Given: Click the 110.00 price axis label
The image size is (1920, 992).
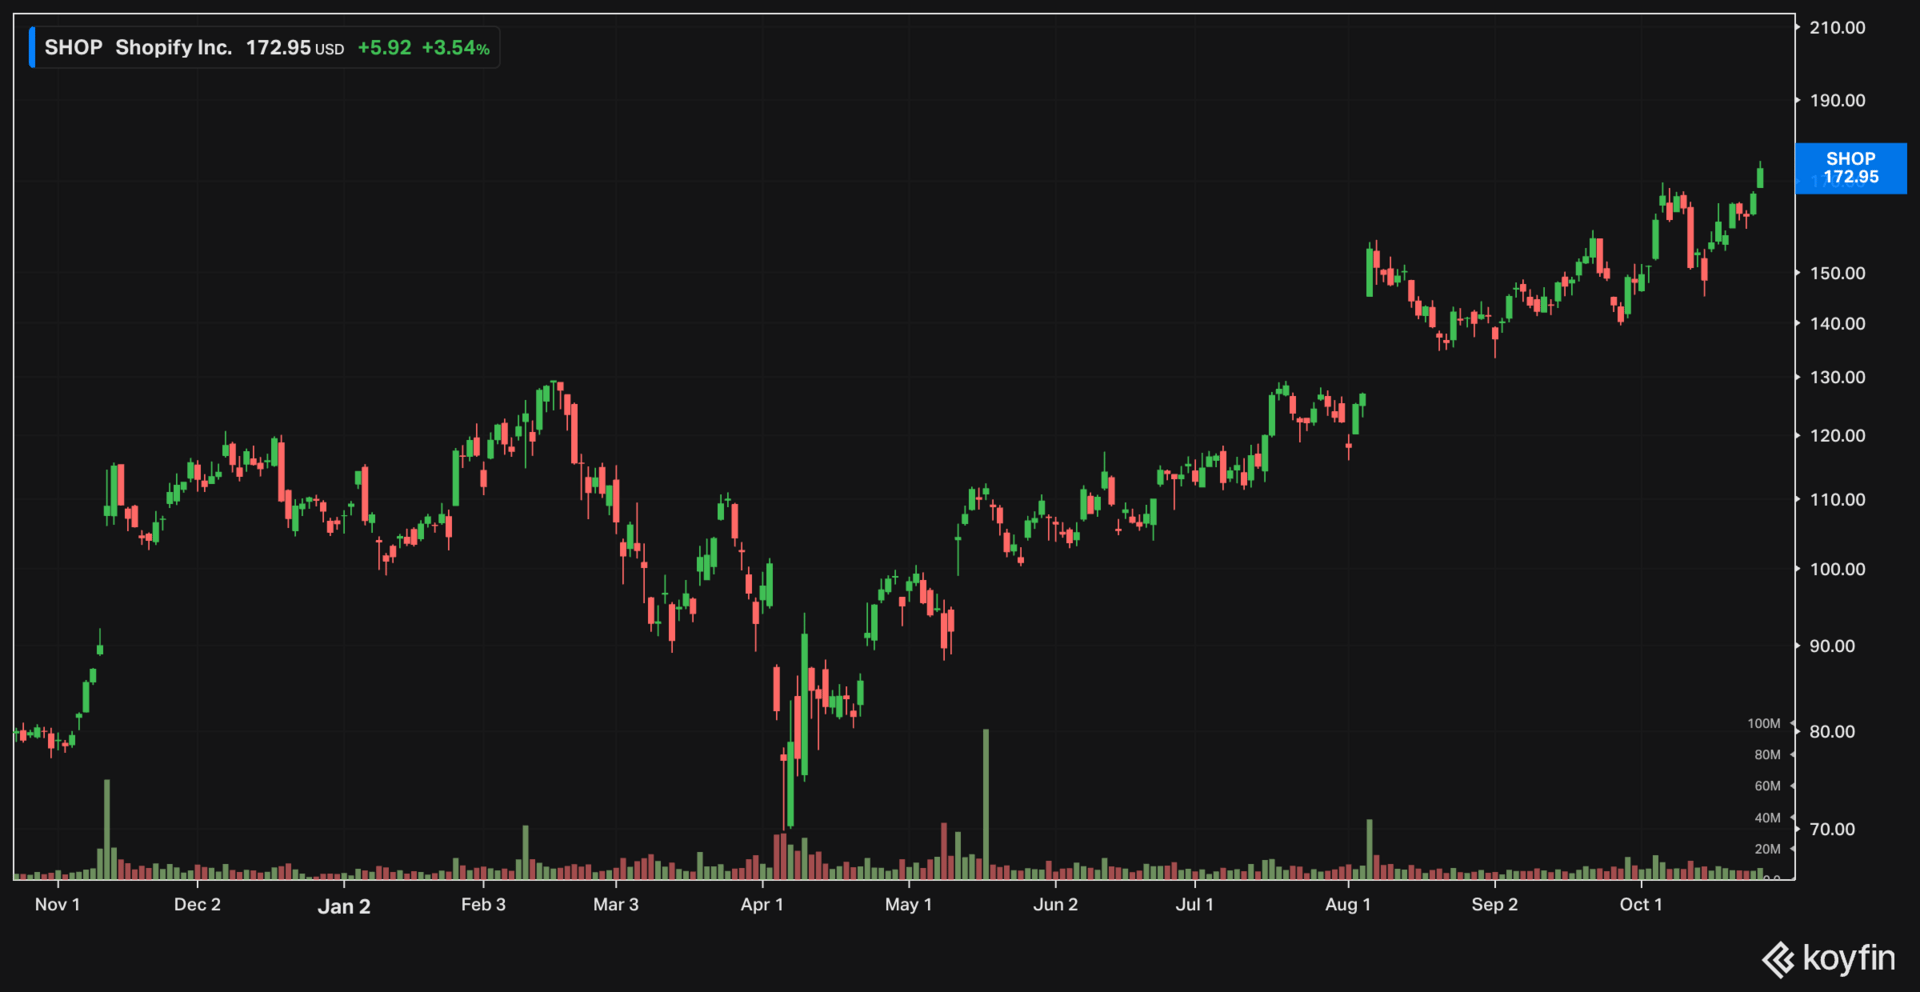Looking at the screenshot, I should 1837,500.
